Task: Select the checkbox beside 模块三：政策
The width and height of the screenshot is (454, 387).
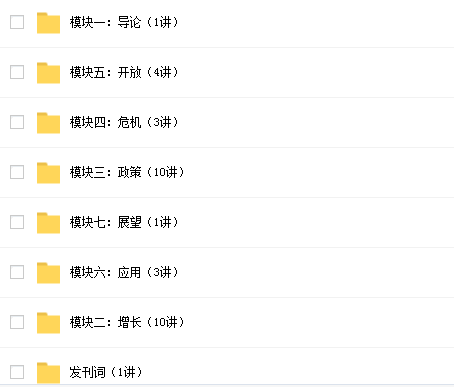Action: [x=17, y=172]
